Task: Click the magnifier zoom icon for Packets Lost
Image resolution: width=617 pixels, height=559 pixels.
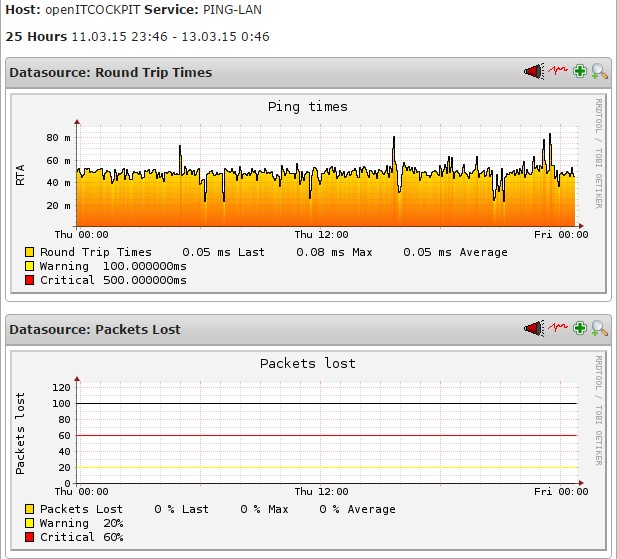Action: tap(600, 328)
